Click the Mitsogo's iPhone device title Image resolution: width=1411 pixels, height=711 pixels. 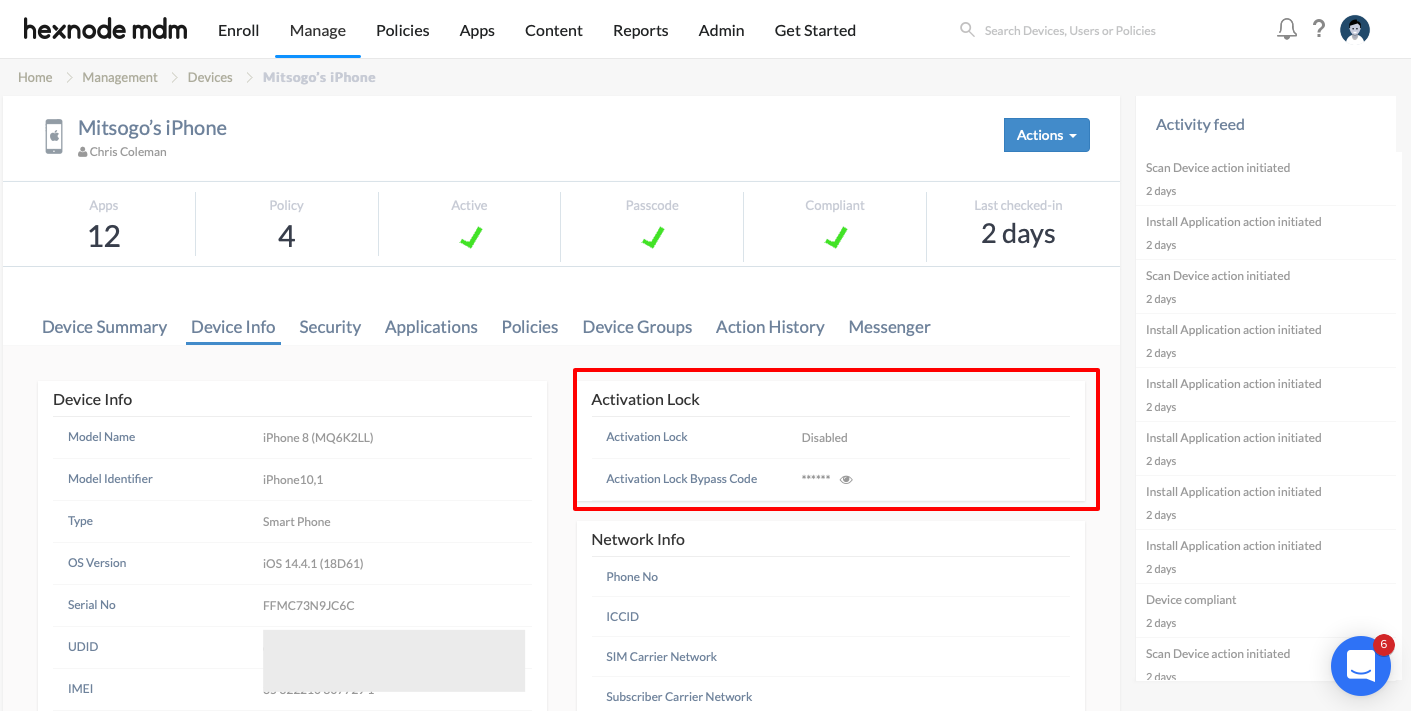point(152,128)
